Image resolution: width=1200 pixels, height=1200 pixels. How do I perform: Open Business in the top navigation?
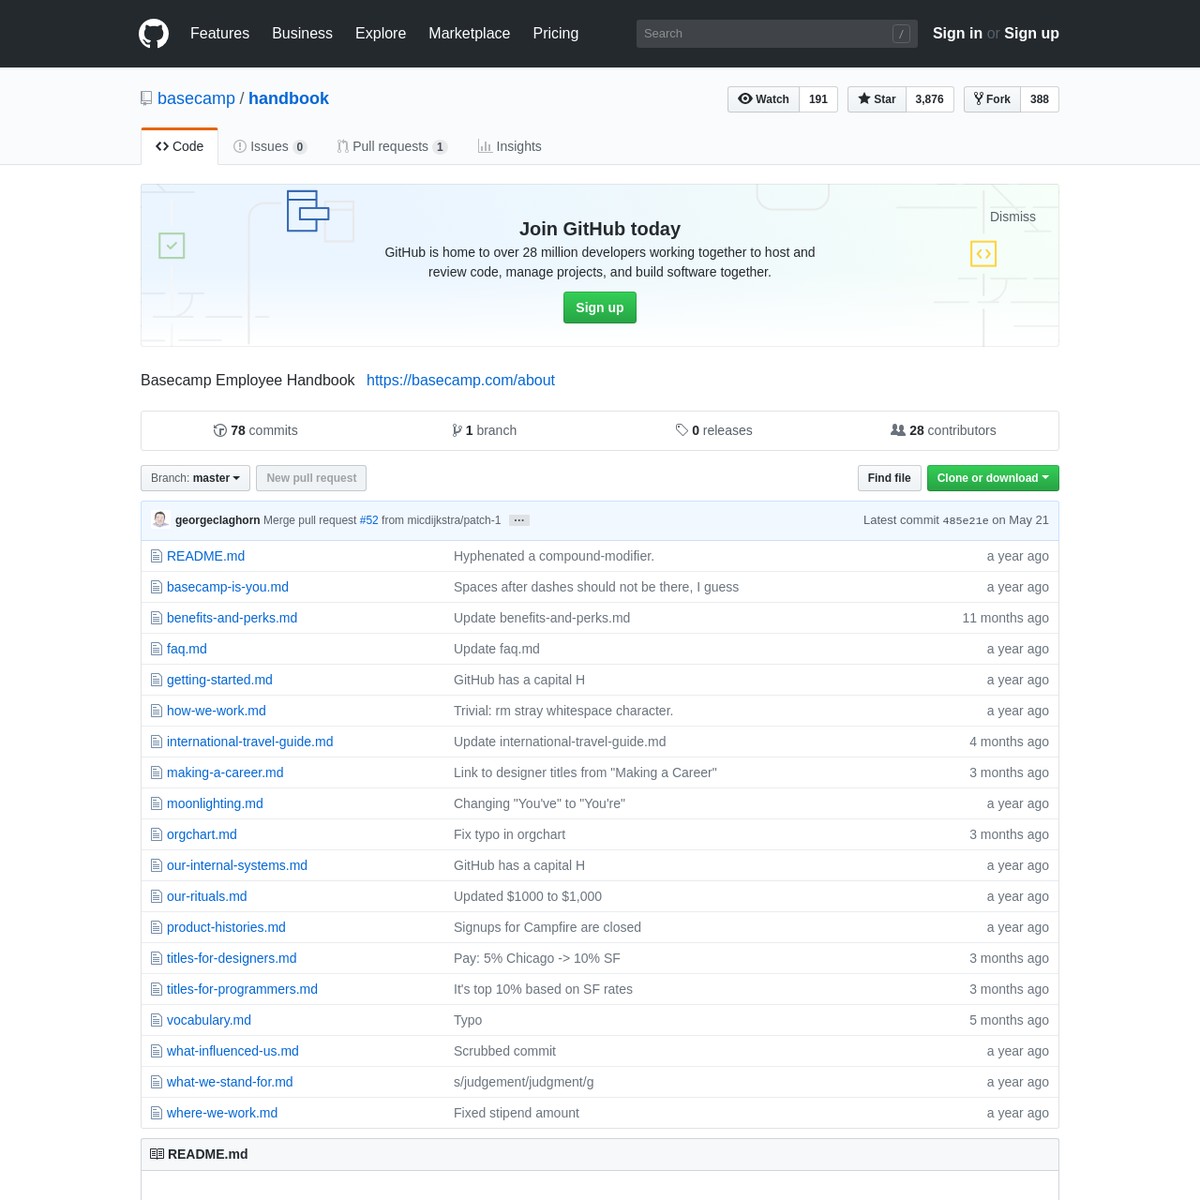tap(302, 33)
